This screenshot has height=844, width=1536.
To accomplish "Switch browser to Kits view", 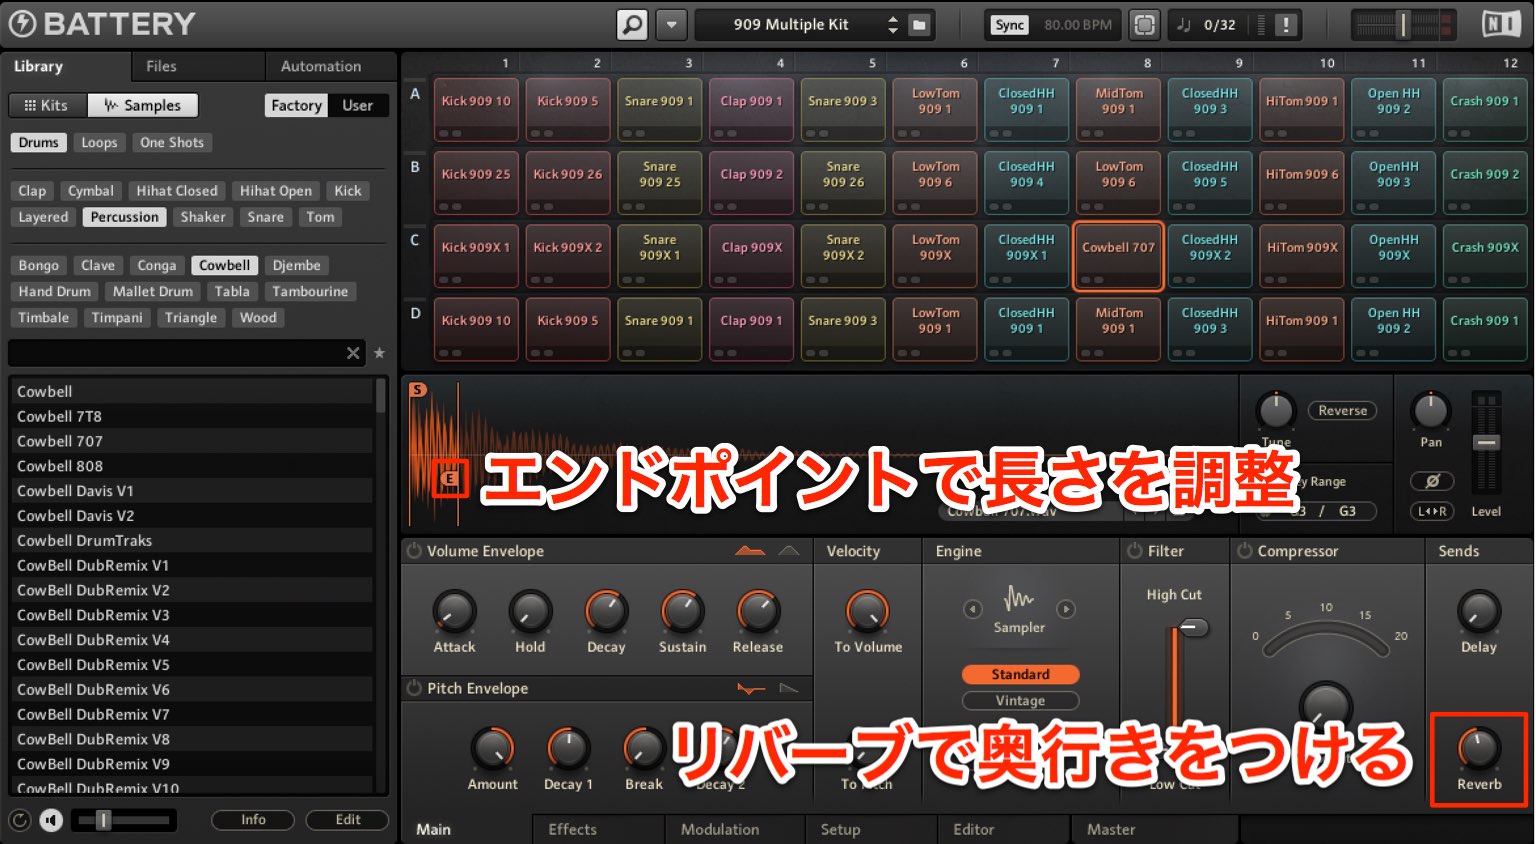I will pyautogui.click(x=48, y=105).
